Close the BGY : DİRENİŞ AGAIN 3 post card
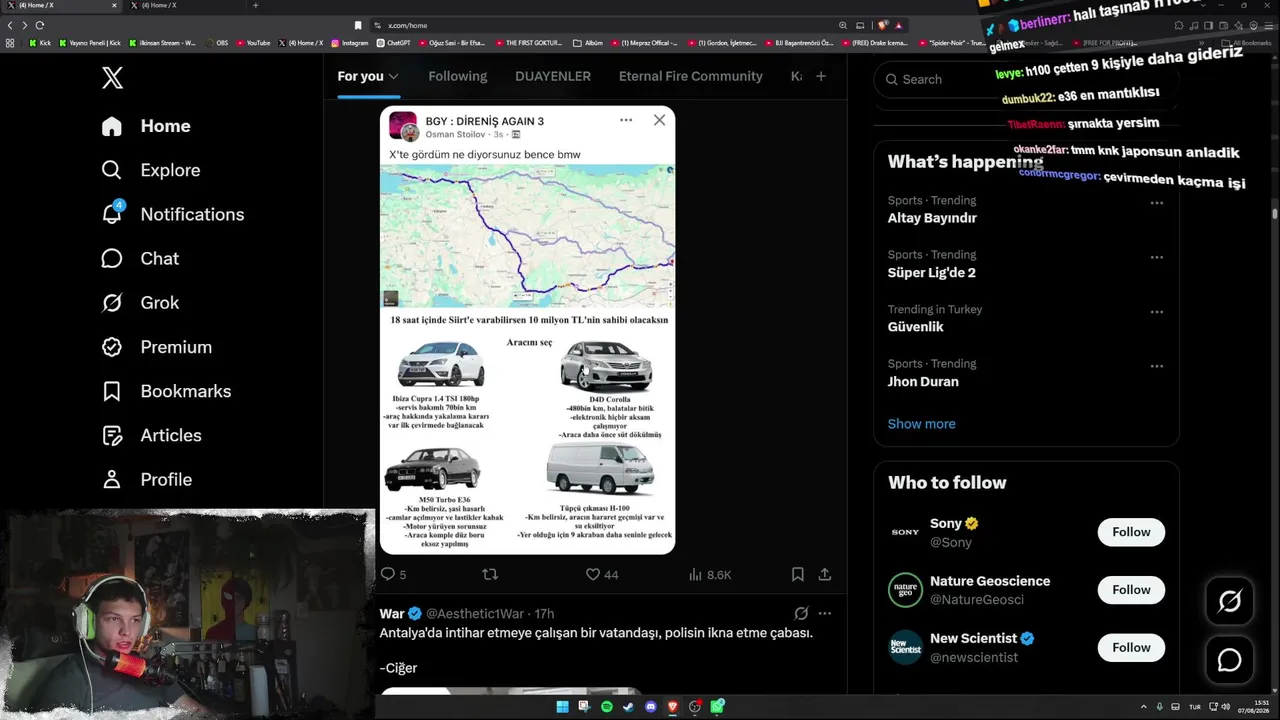Screen dimensions: 1280x720 [659, 120]
